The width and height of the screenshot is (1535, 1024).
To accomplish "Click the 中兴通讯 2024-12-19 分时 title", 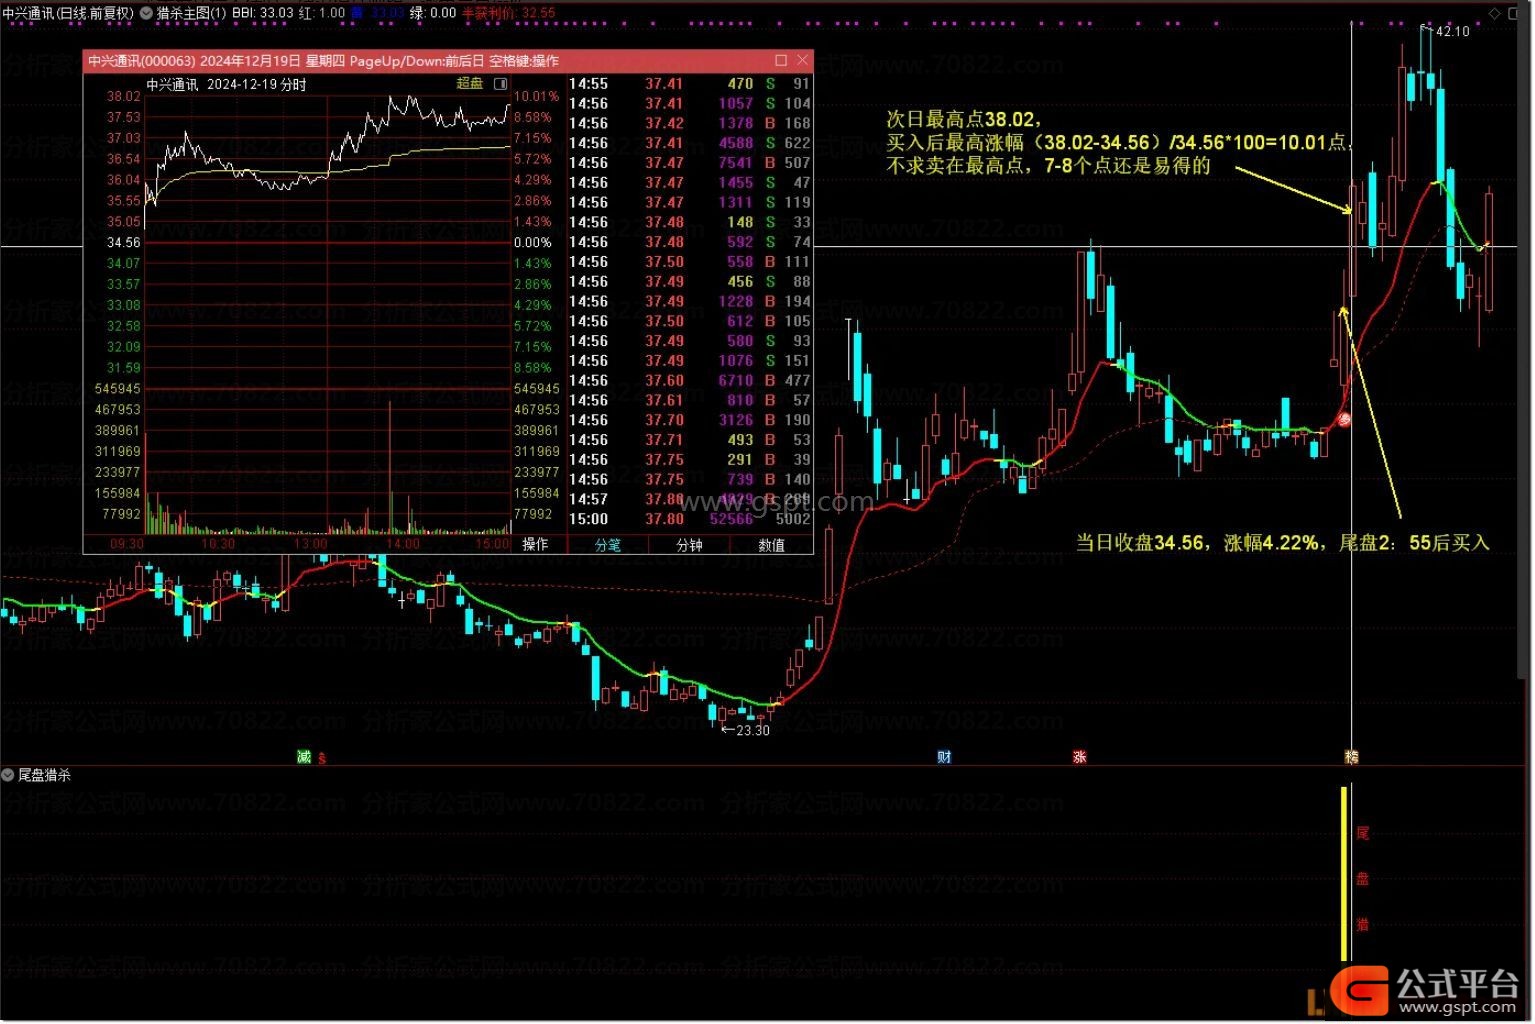I will (x=227, y=85).
